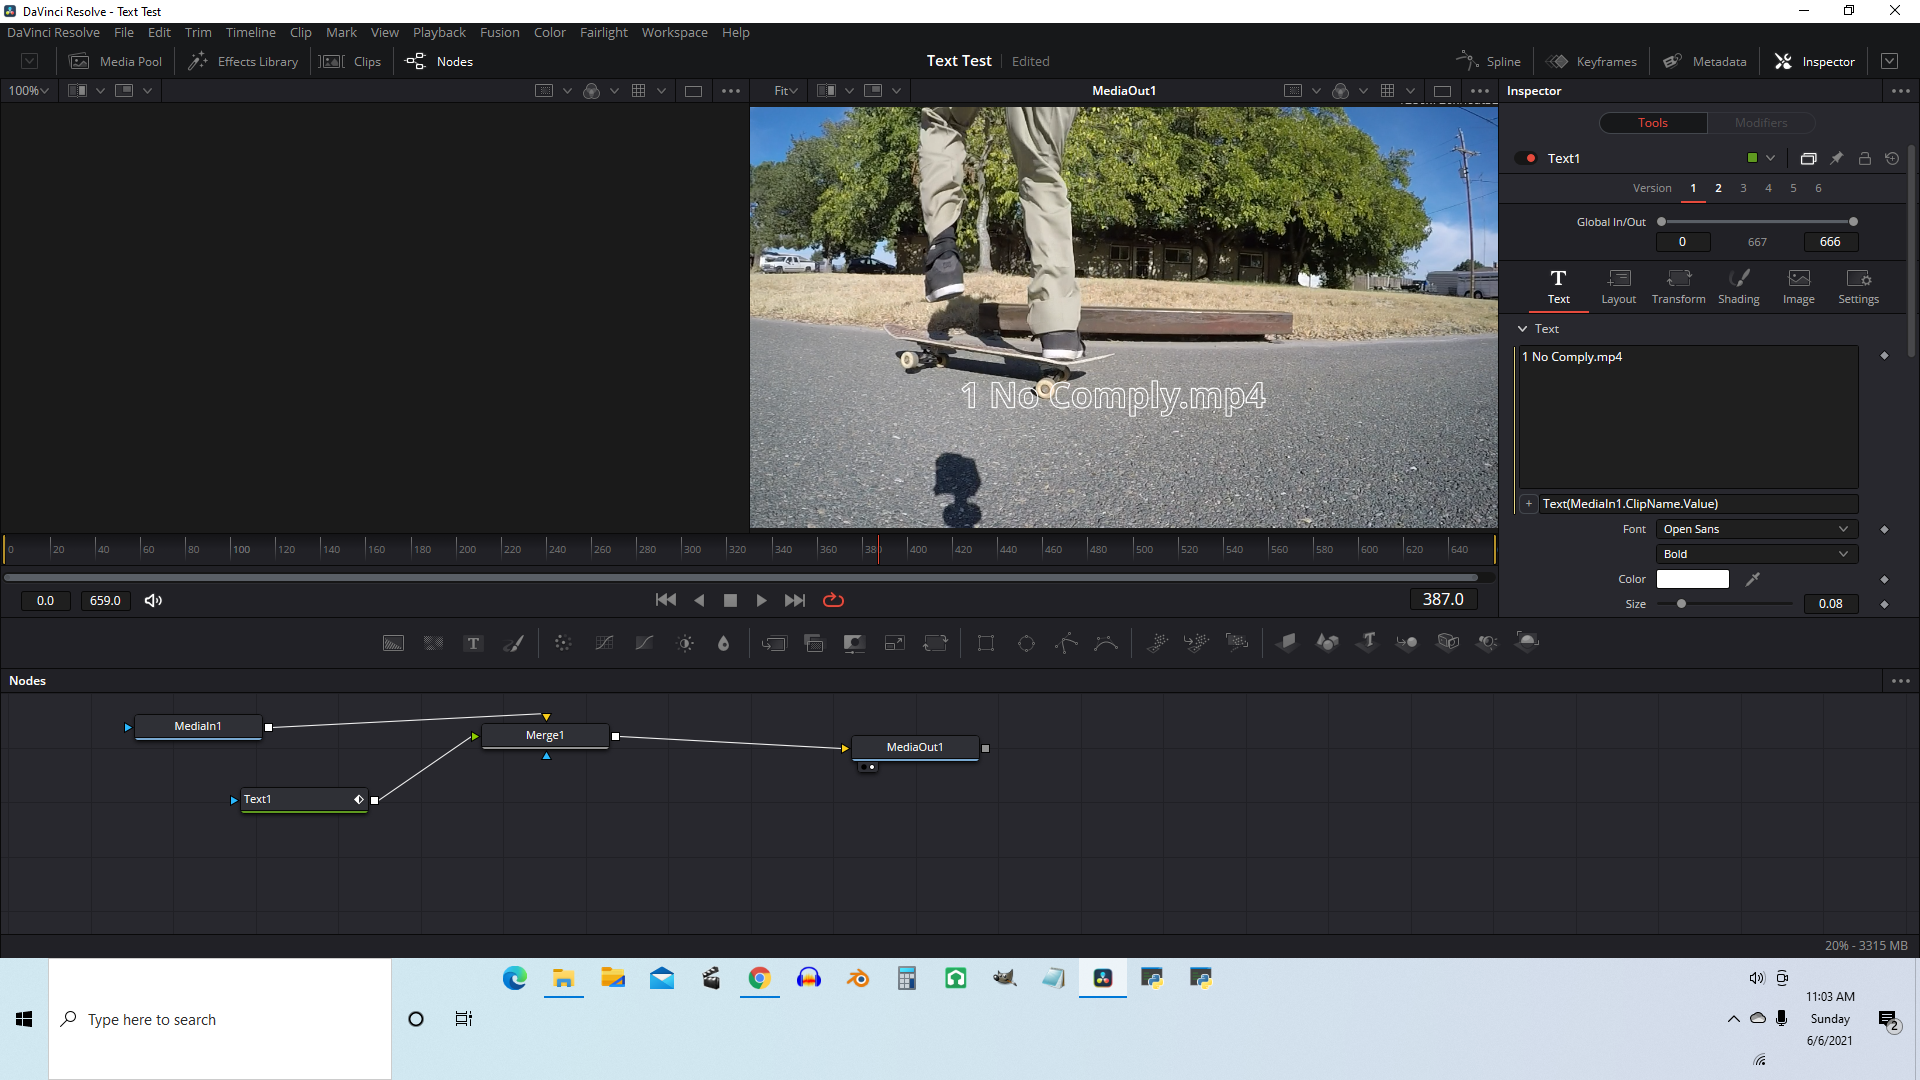Image resolution: width=1920 pixels, height=1080 pixels.
Task: Open the Bold font style dropdown
Action: pyautogui.click(x=1757, y=554)
